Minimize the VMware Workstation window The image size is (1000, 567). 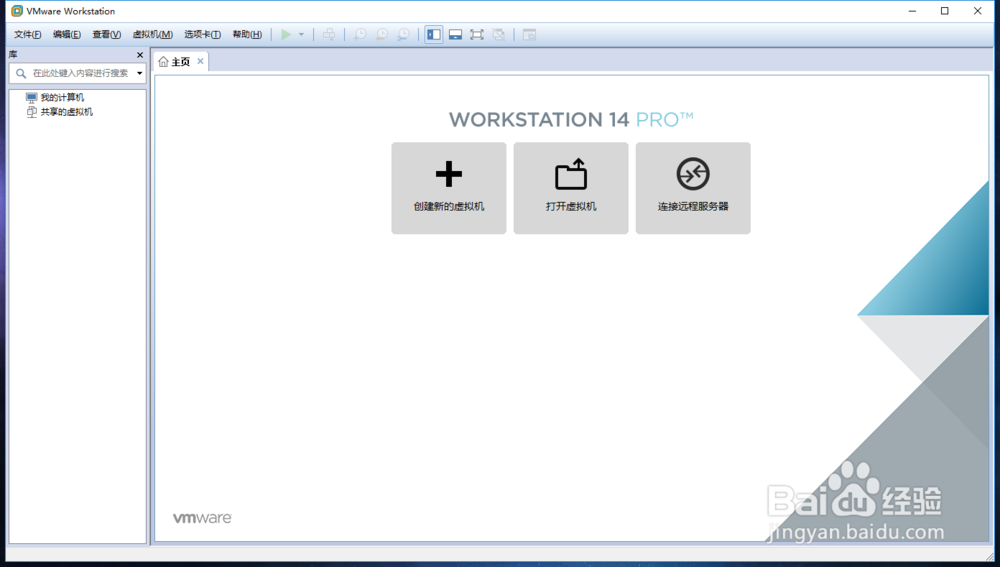pyautogui.click(x=913, y=11)
